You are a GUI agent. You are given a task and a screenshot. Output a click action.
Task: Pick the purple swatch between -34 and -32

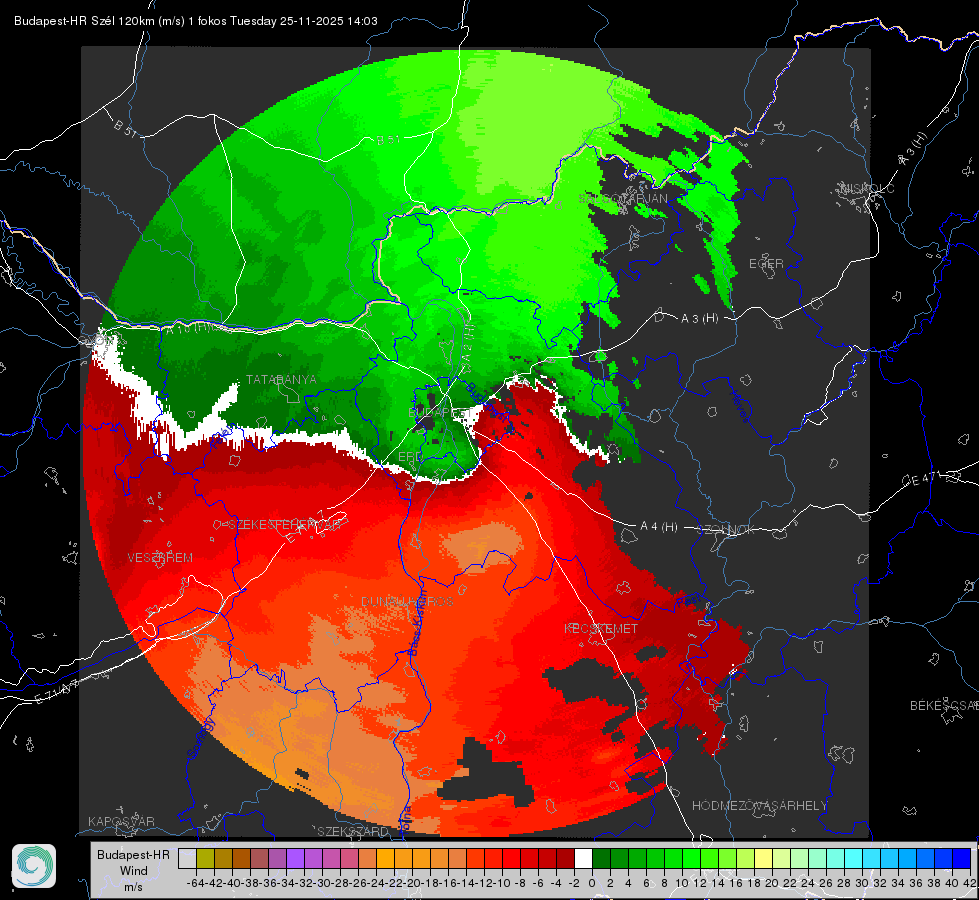pyautogui.click(x=295, y=858)
